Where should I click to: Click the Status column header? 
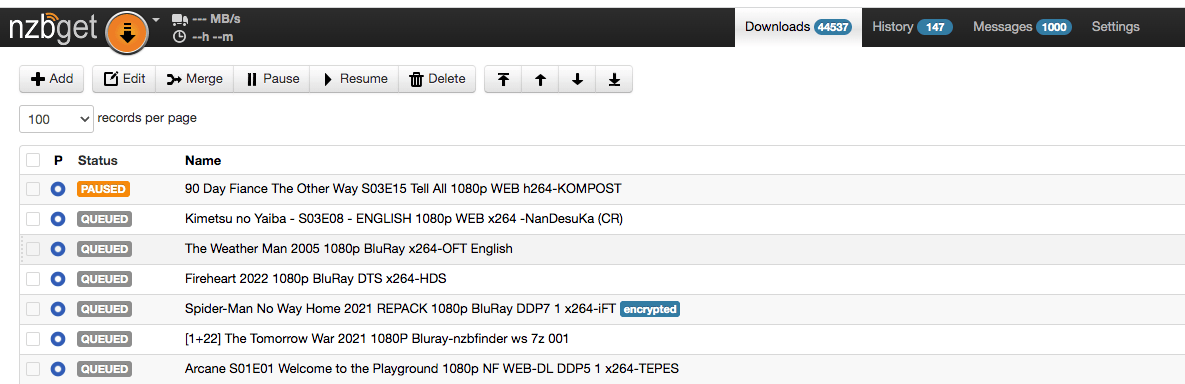[x=97, y=160]
